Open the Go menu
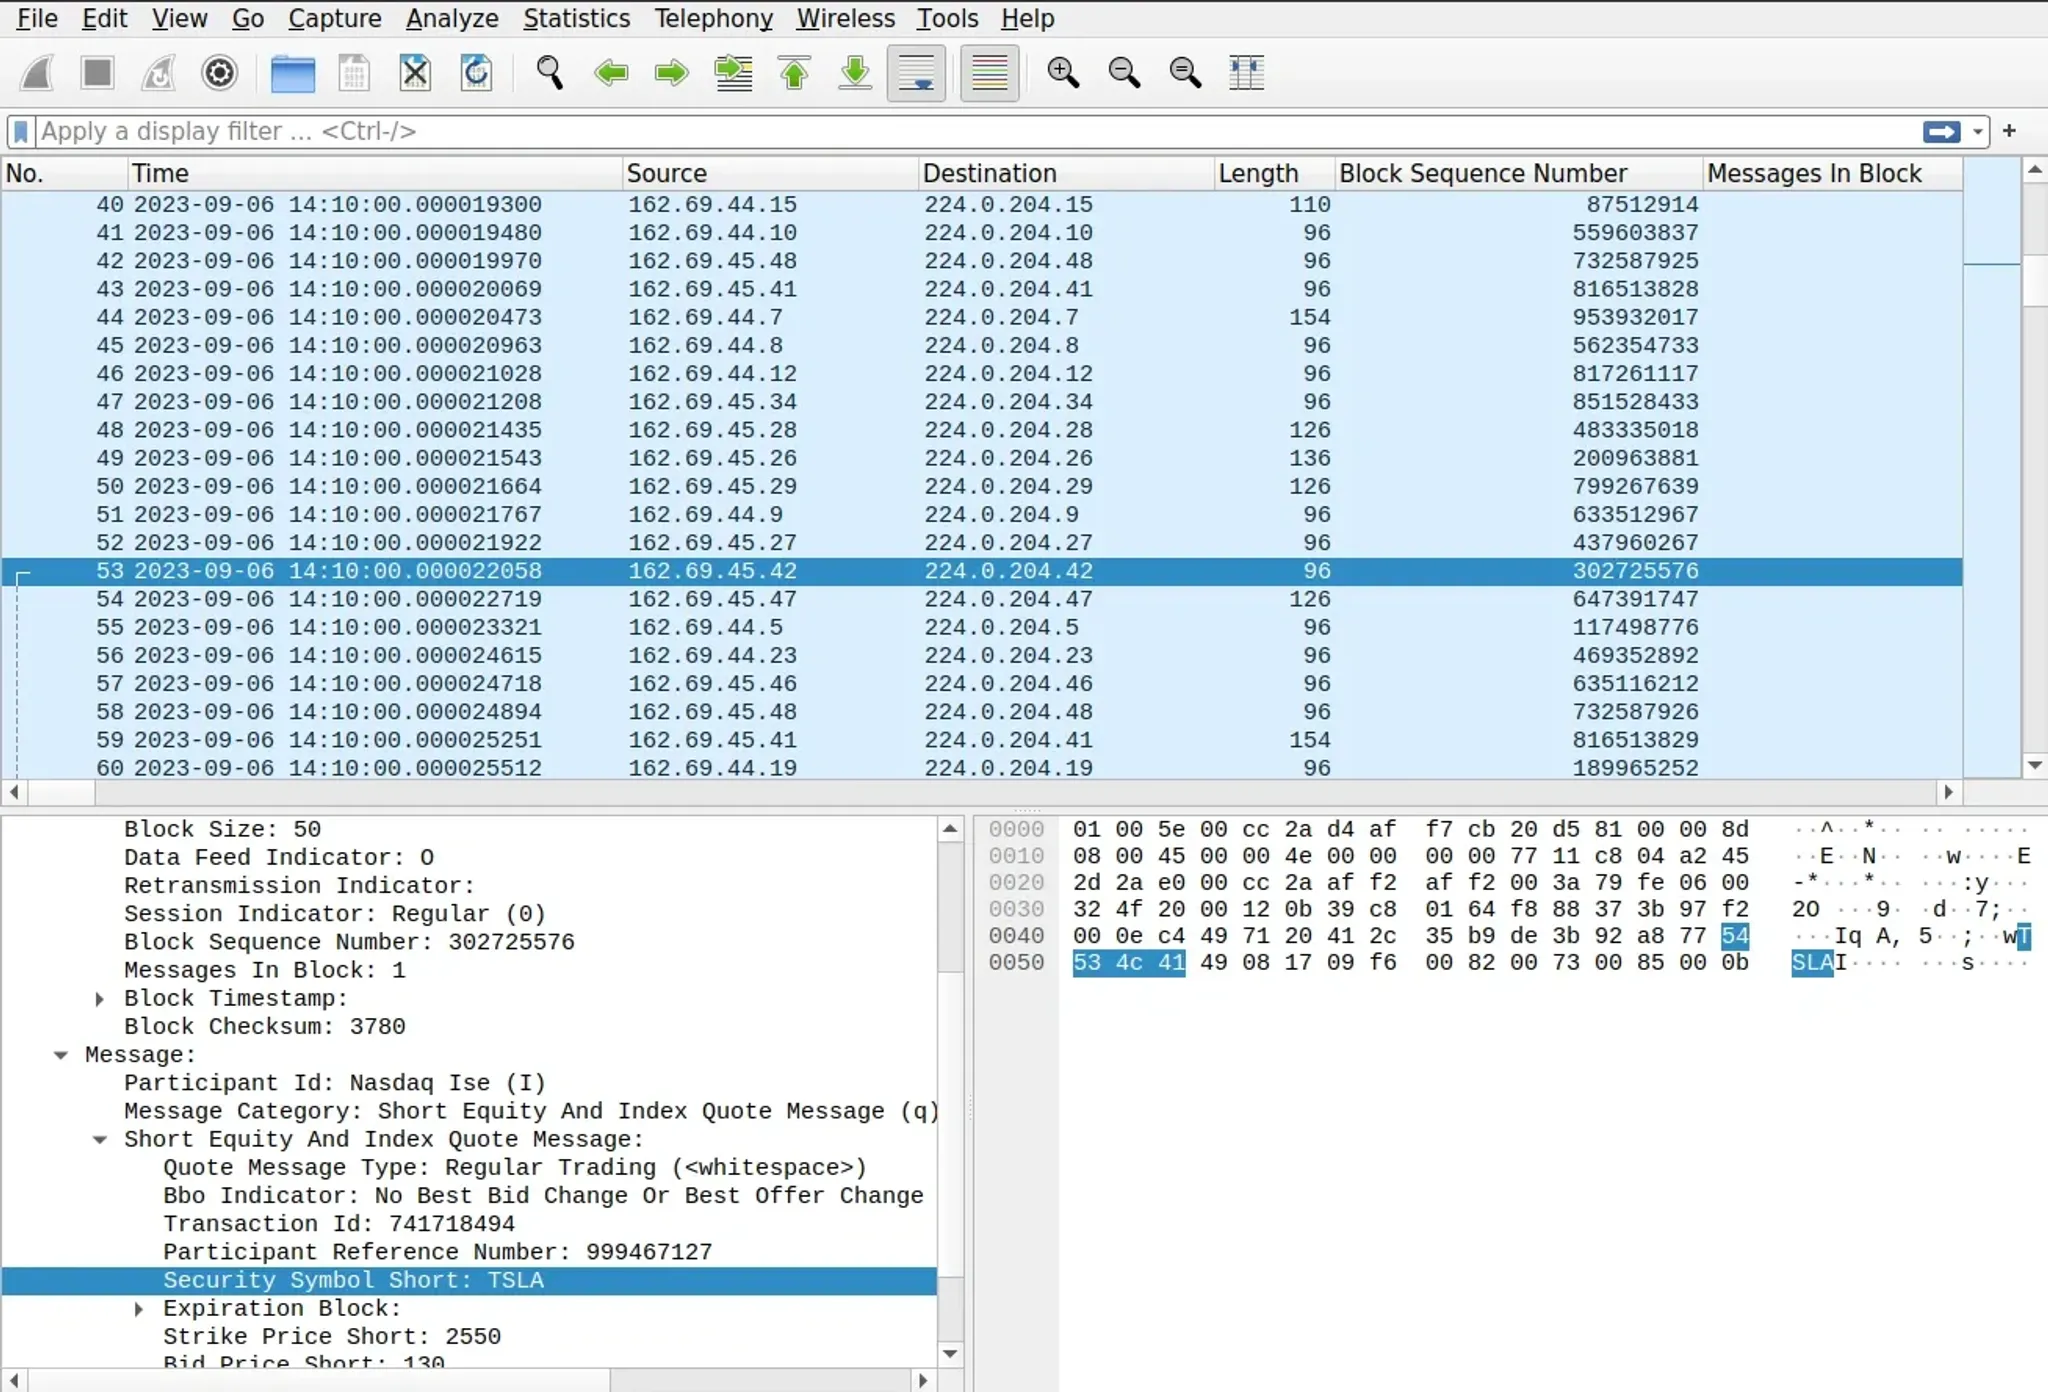Image resolution: width=2048 pixels, height=1392 pixels. (x=248, y=18)
